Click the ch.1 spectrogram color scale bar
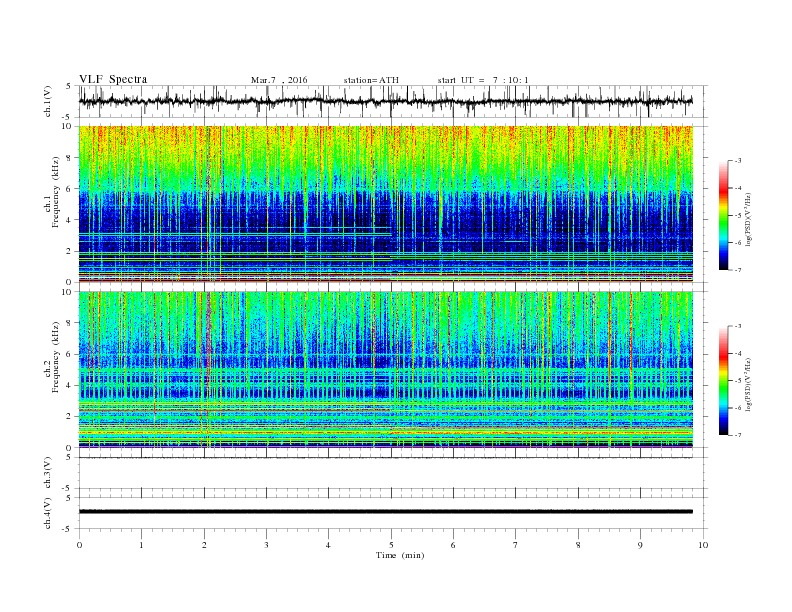The width and height of the screenshot is (792, 612). pyautogui.click(x=723, y=215)
